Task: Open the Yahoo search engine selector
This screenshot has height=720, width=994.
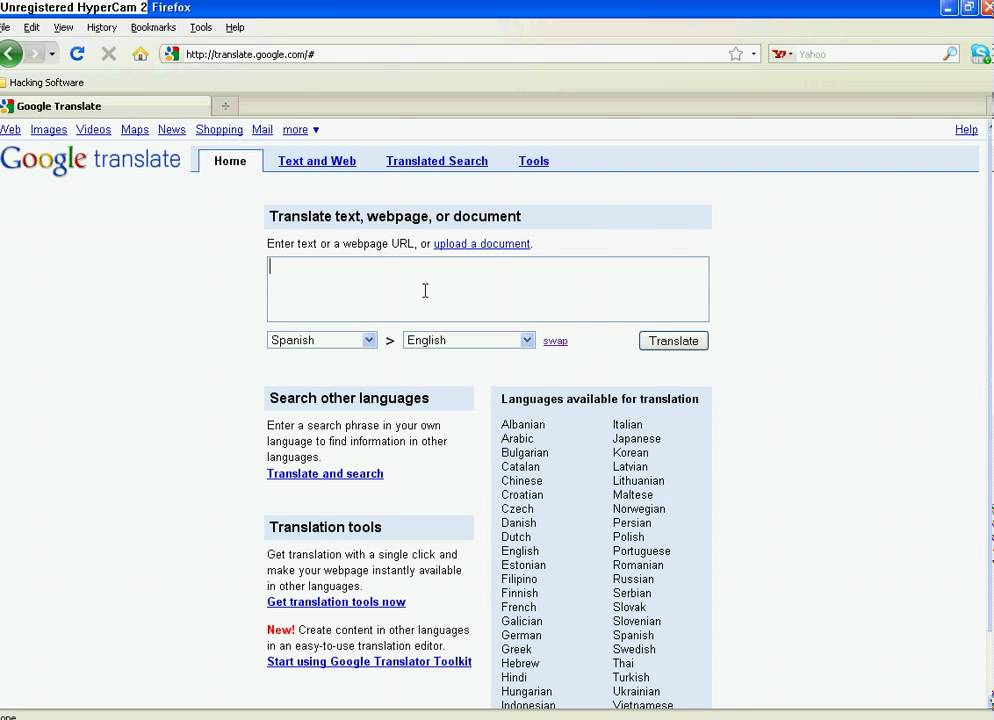Action: click(782, 54)
